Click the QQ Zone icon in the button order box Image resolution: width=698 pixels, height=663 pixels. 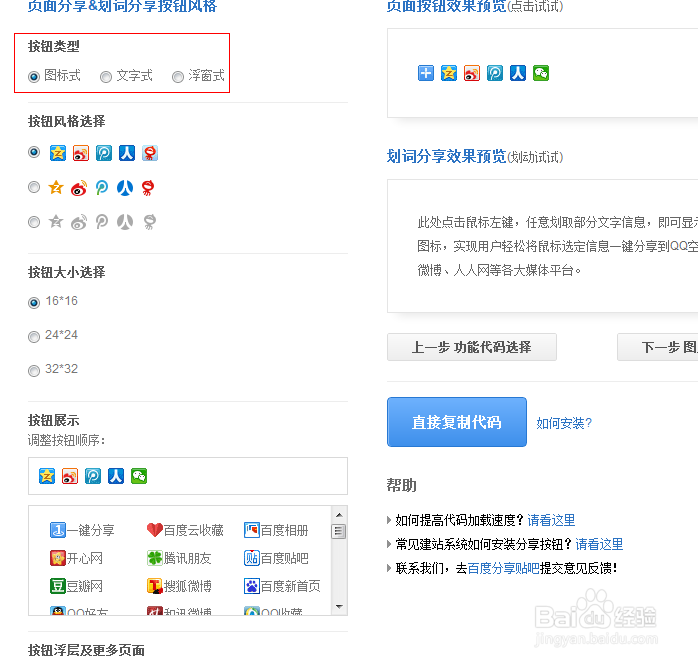[x=47, y=476]
